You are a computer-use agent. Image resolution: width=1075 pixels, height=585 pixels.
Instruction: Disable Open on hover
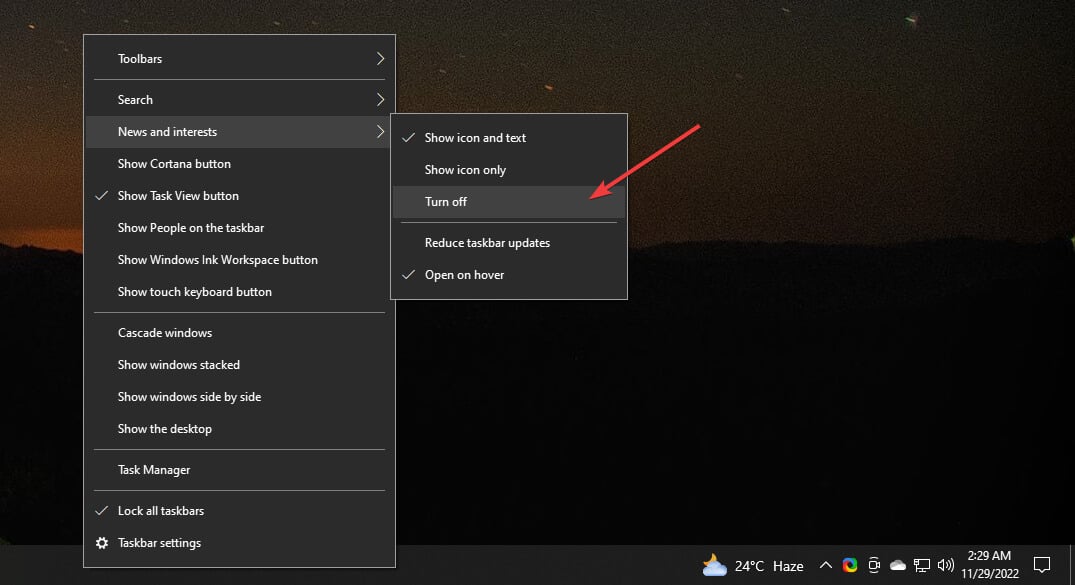pos(466,274)
